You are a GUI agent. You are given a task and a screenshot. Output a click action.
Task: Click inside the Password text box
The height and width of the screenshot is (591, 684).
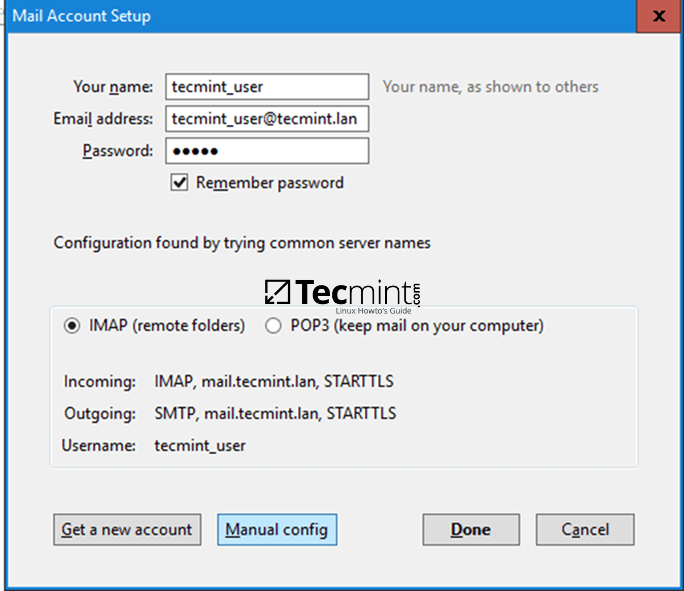click(266, 151)
